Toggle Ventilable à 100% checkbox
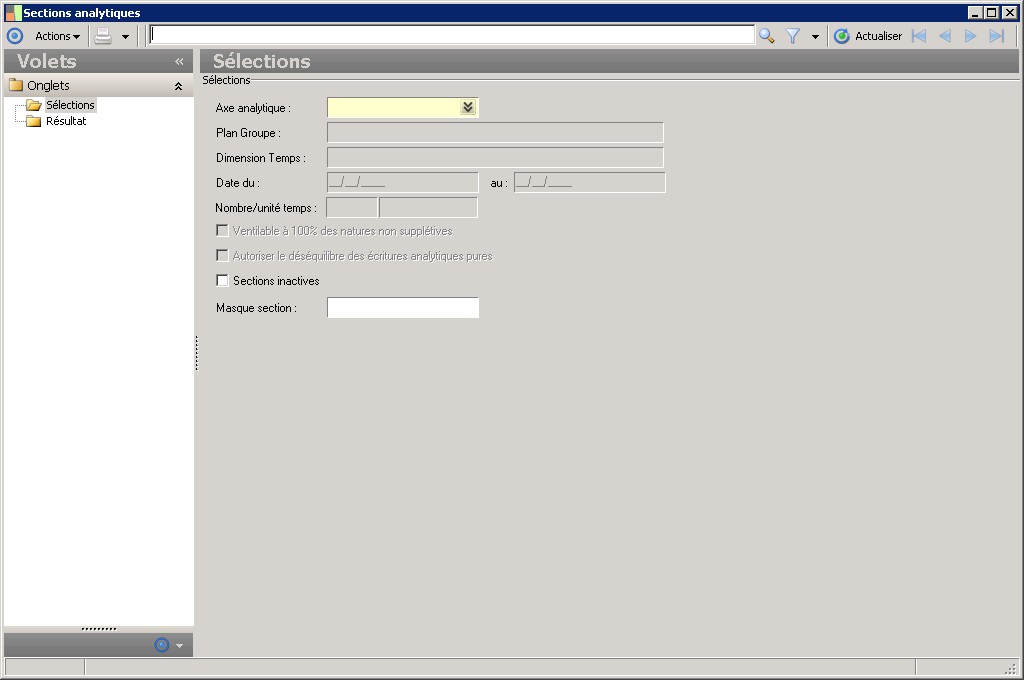Viewport: 1024px width, 680px height. pyautogui.click(x=222, y=231)
